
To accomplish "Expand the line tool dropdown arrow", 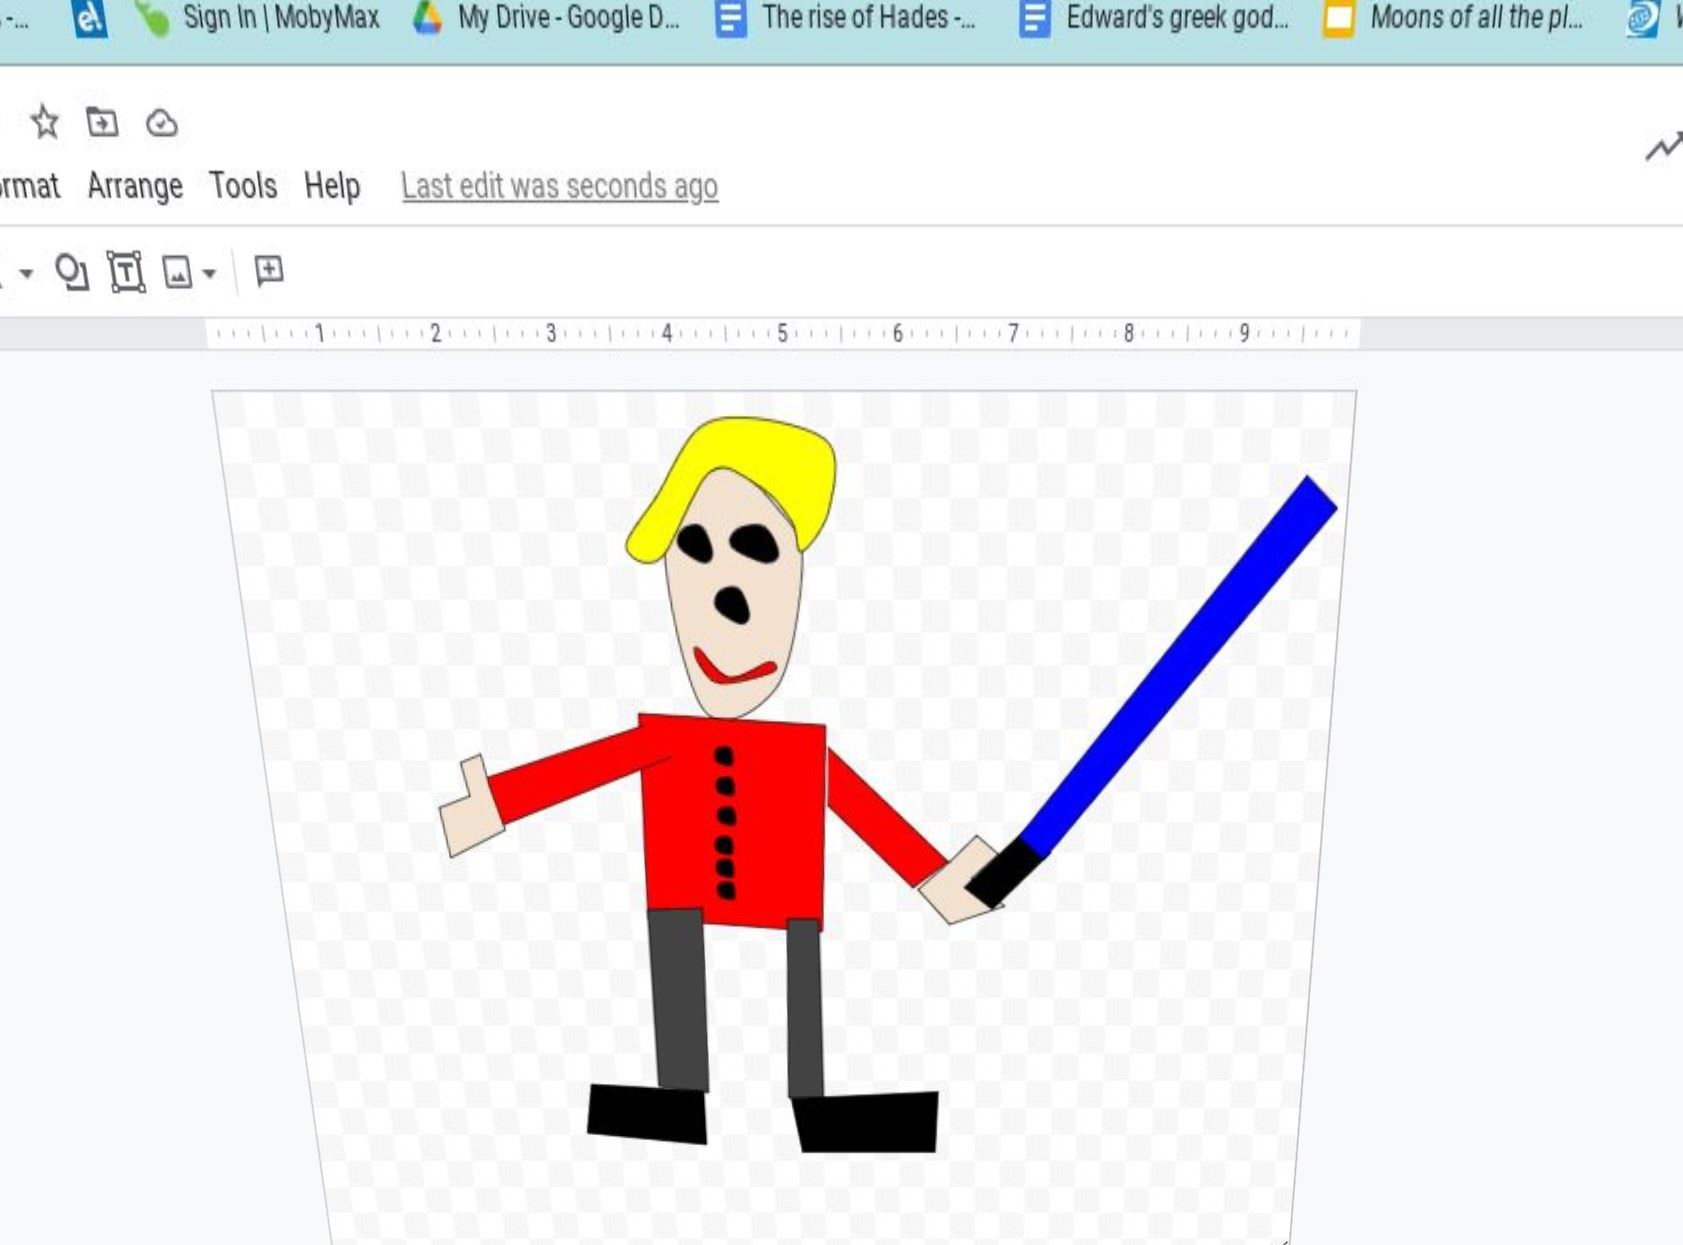I will 26,273.
